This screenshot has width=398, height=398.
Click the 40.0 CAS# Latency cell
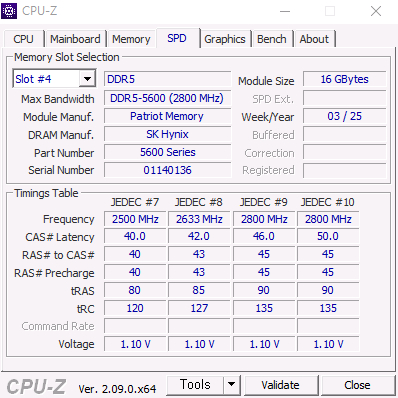coord(135,237)
